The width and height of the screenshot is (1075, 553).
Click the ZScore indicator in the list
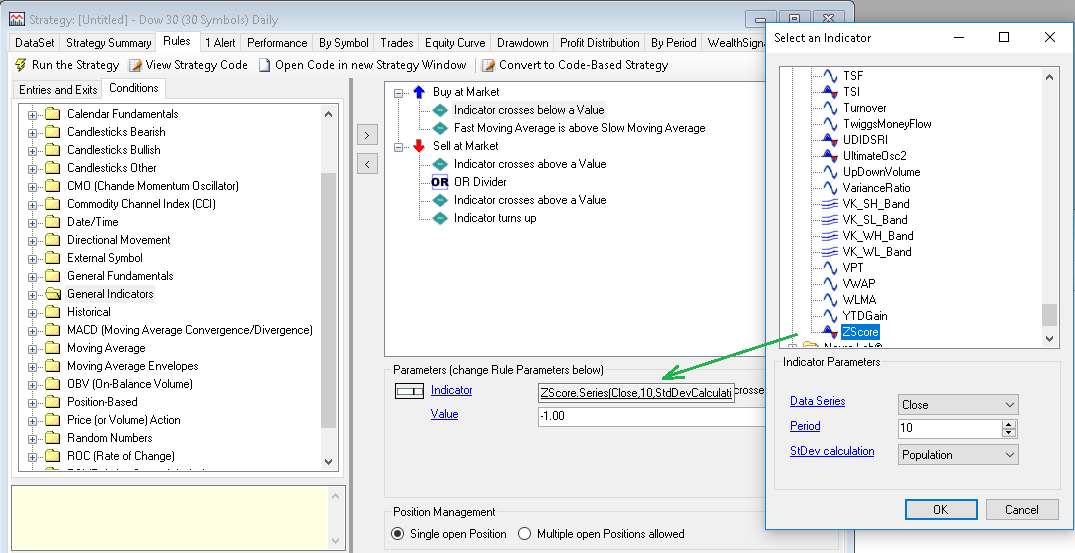coord(860,332)
